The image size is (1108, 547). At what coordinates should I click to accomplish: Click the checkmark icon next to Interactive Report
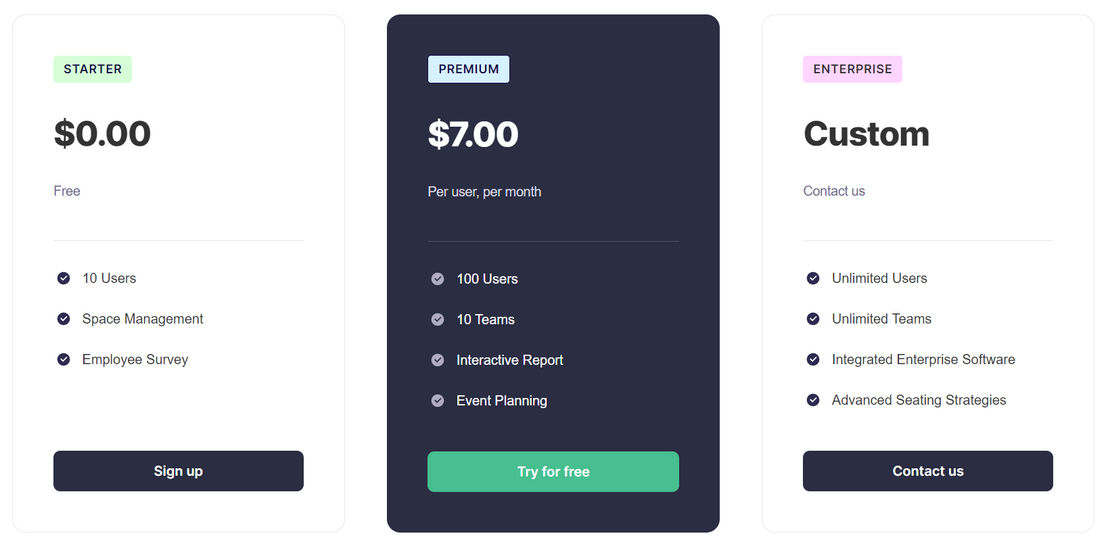coord(437,360)
